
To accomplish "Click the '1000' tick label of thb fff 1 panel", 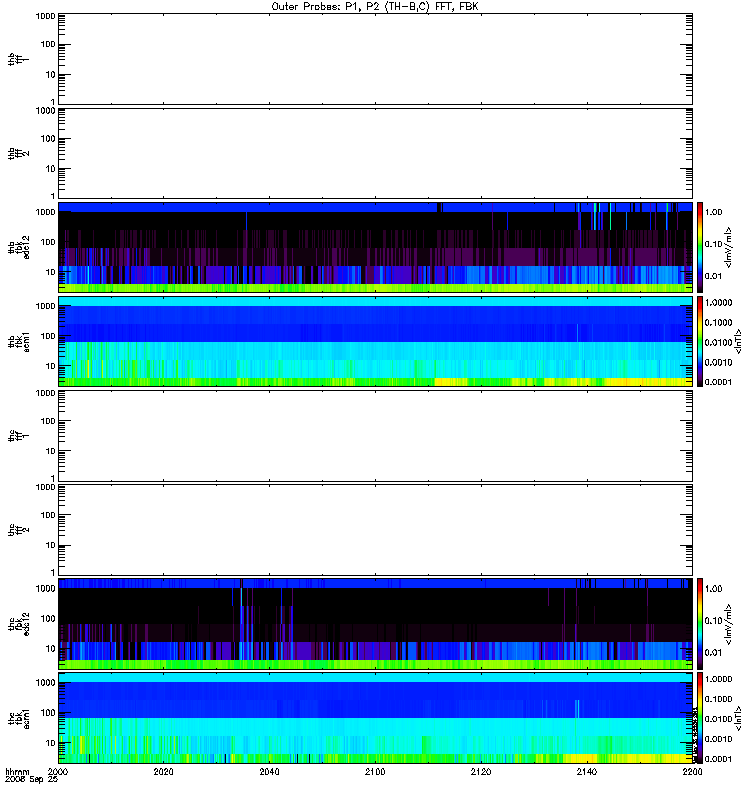I will point(45,16).
